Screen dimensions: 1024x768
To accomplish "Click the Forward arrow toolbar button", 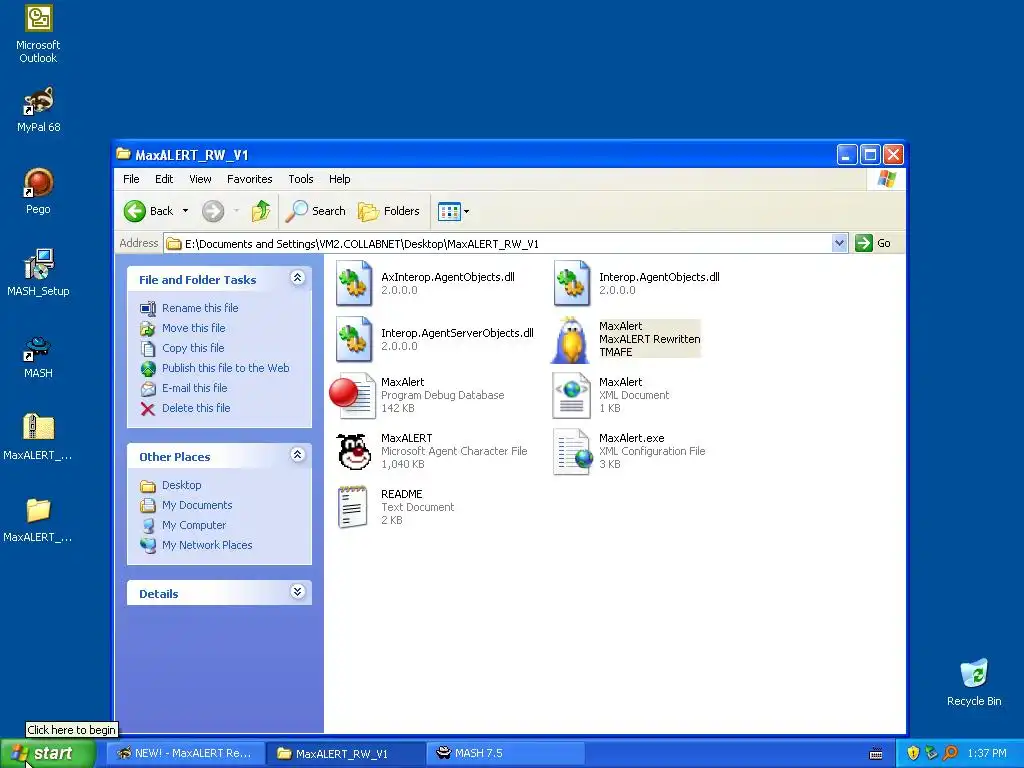I will 213,211.
